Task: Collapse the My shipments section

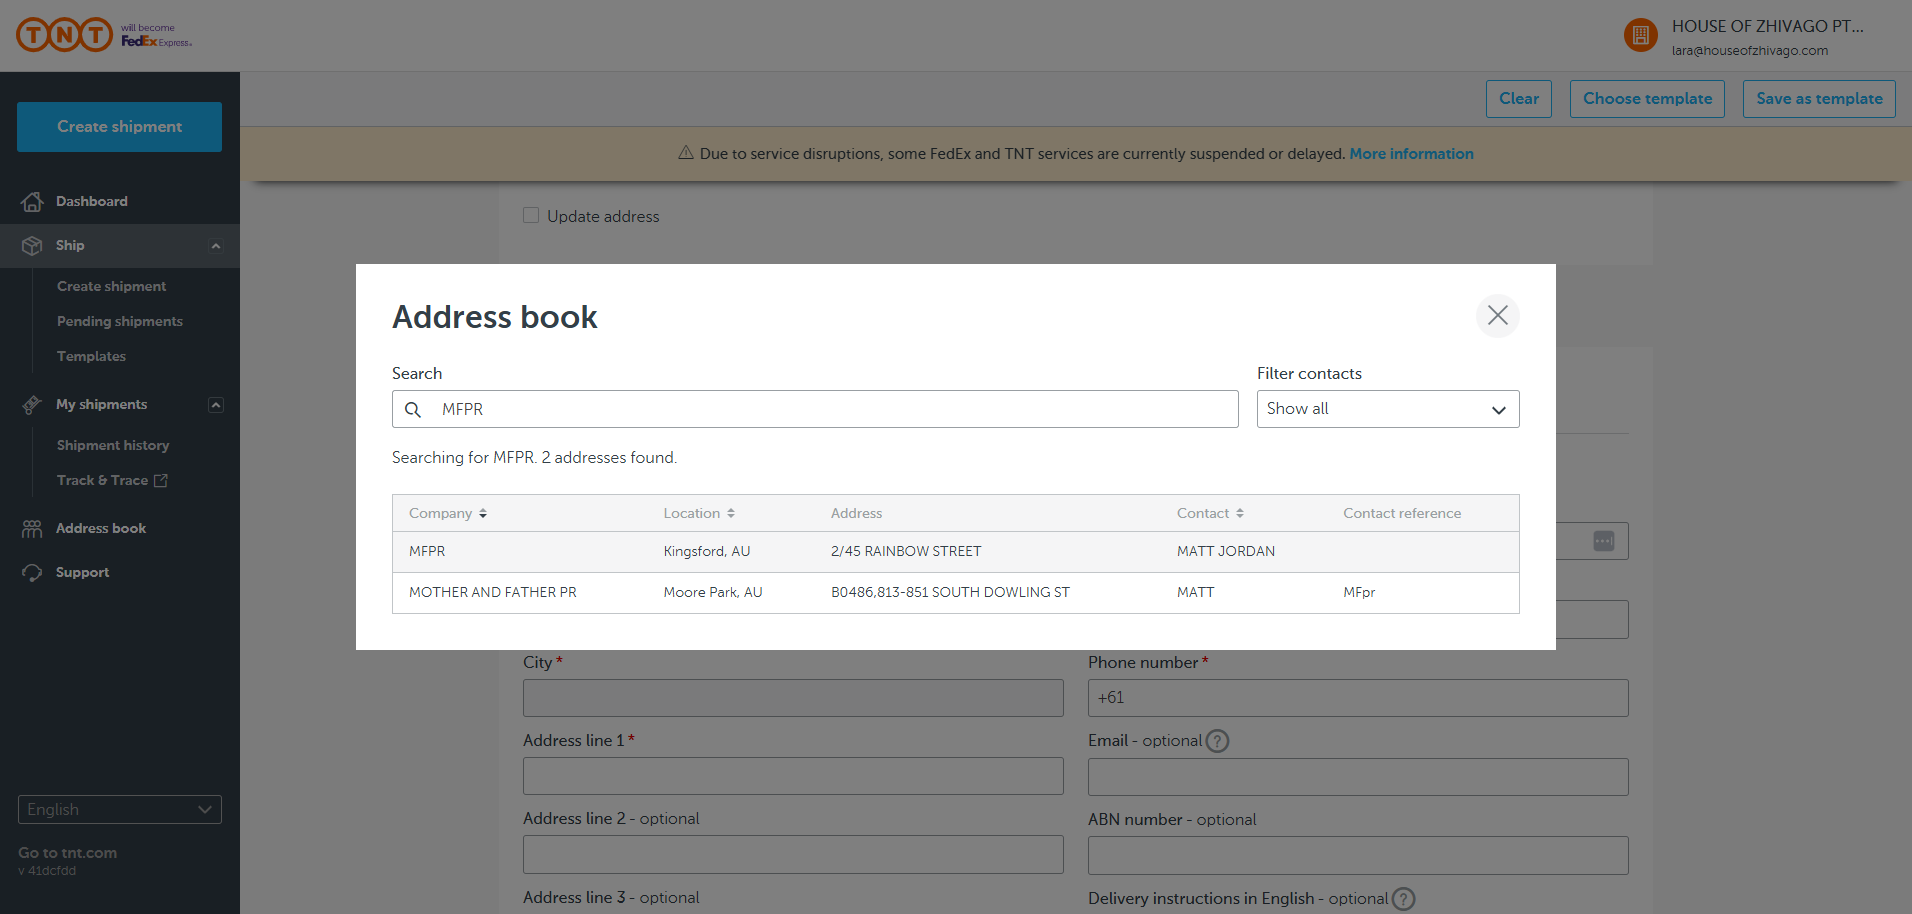Action: pyautogui.click(x=215, y=405)
